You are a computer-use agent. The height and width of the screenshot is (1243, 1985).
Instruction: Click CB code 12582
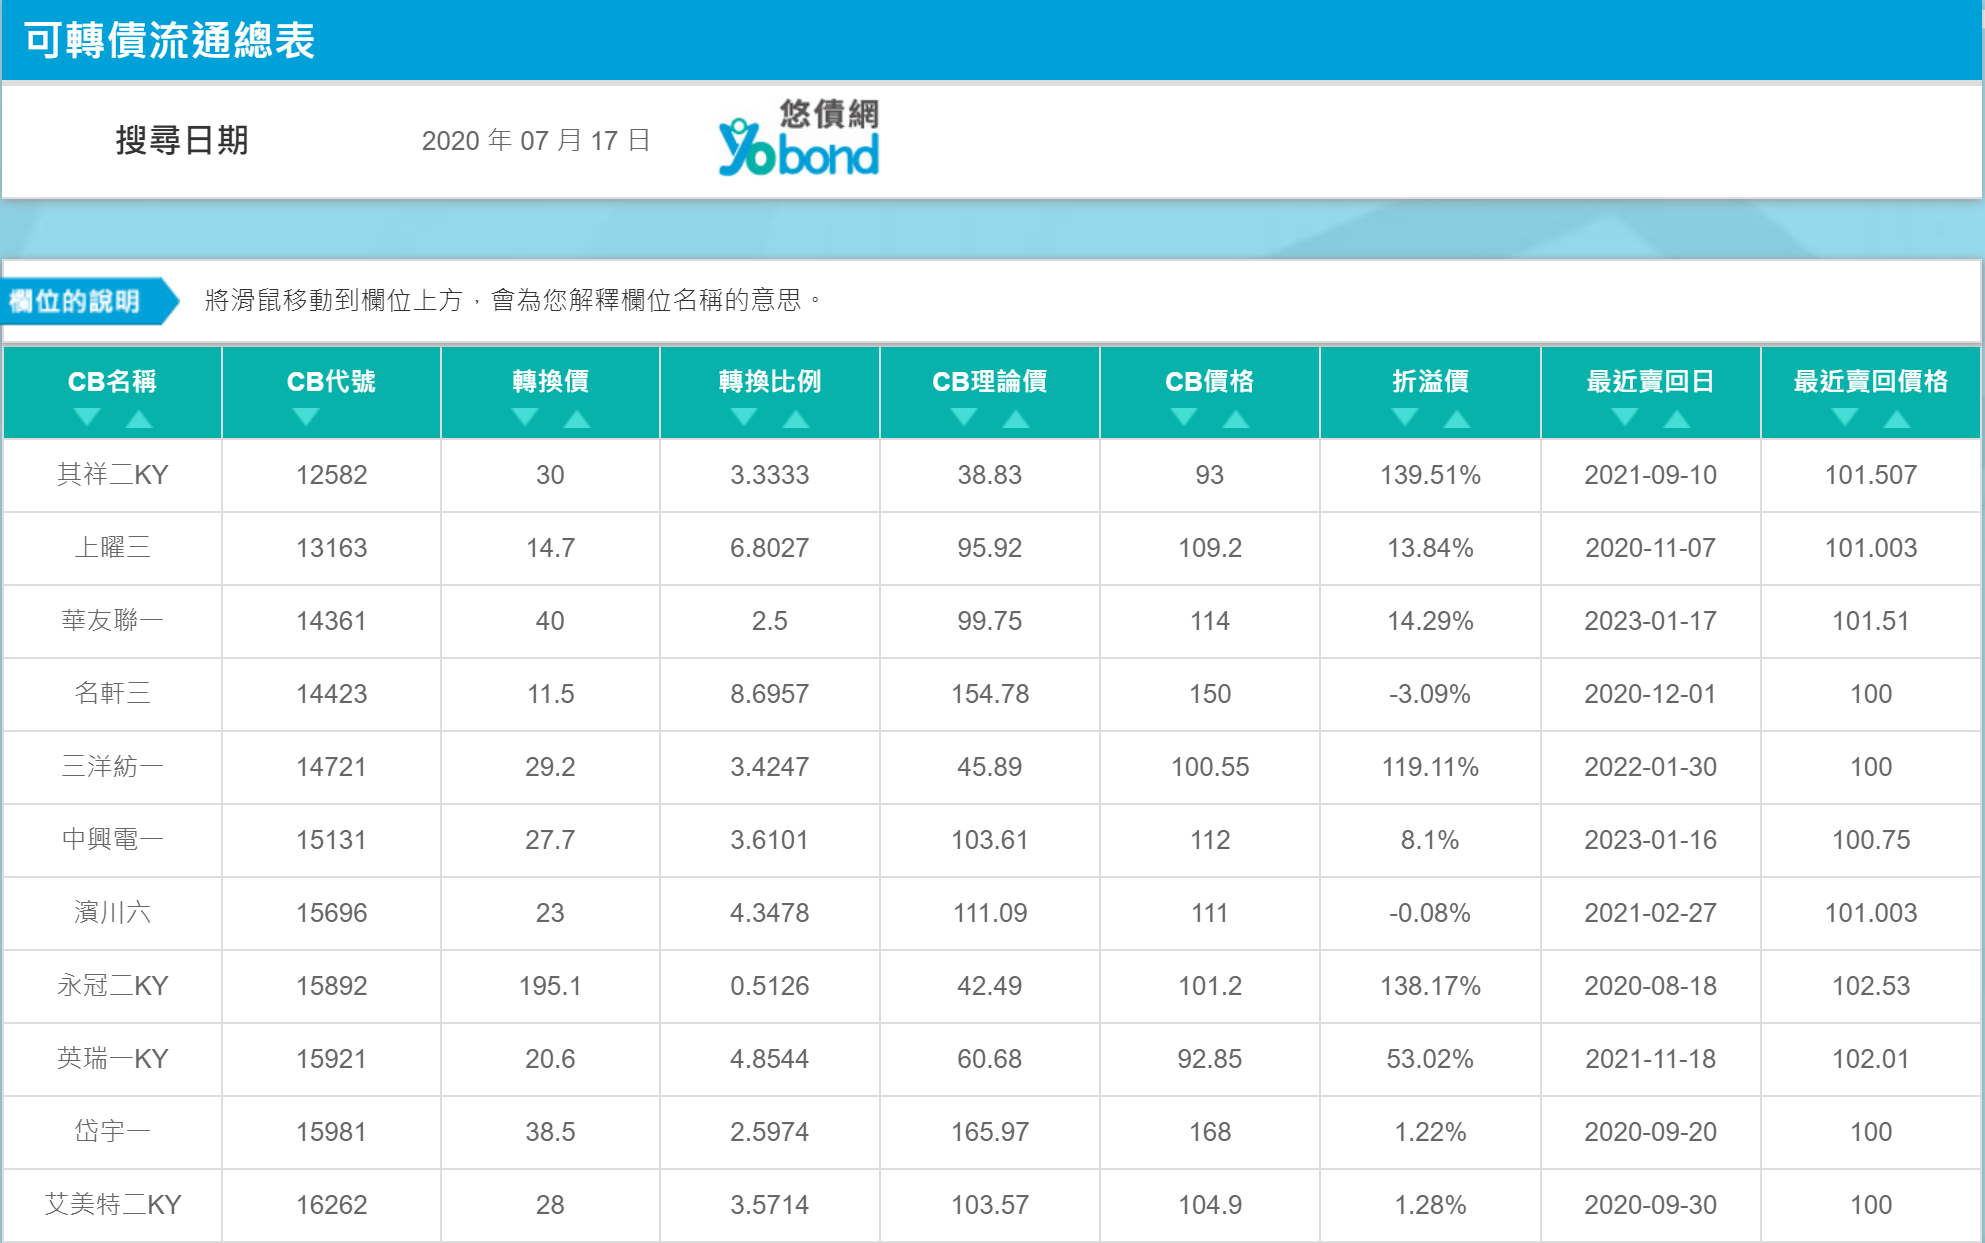coord(331,475)
